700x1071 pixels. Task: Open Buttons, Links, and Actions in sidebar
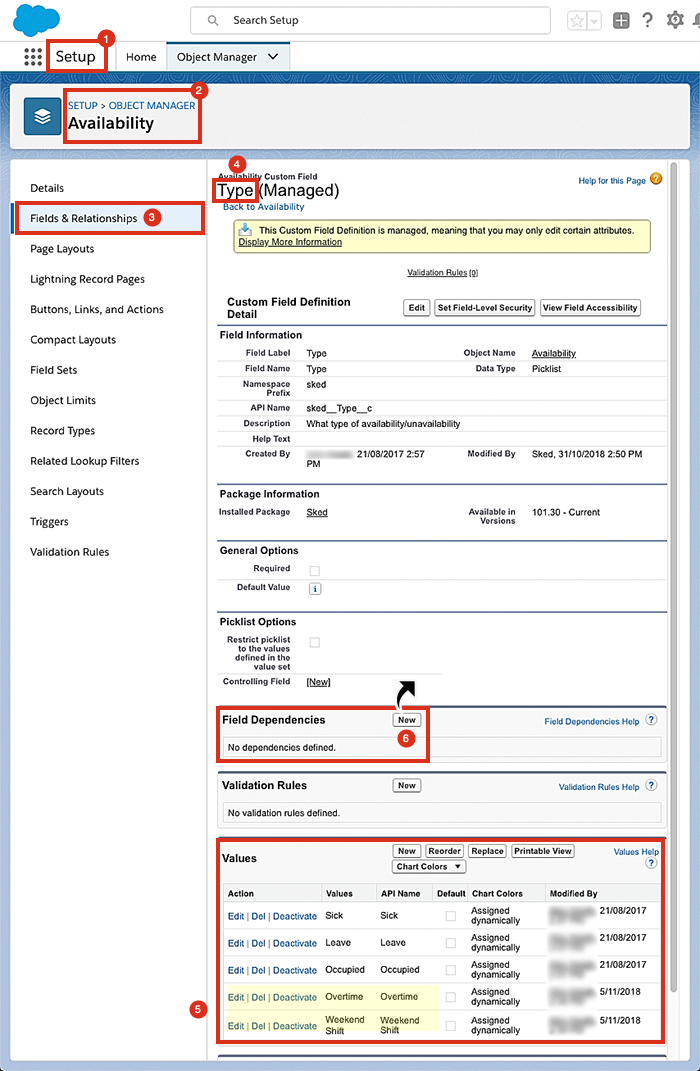97,309
